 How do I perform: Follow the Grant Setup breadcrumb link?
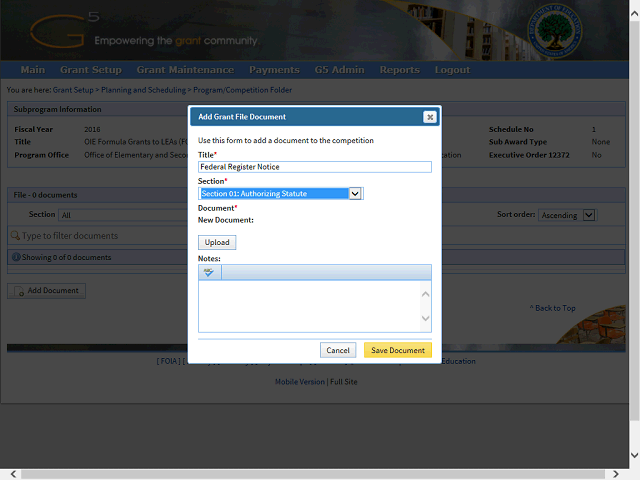(73, 90)
